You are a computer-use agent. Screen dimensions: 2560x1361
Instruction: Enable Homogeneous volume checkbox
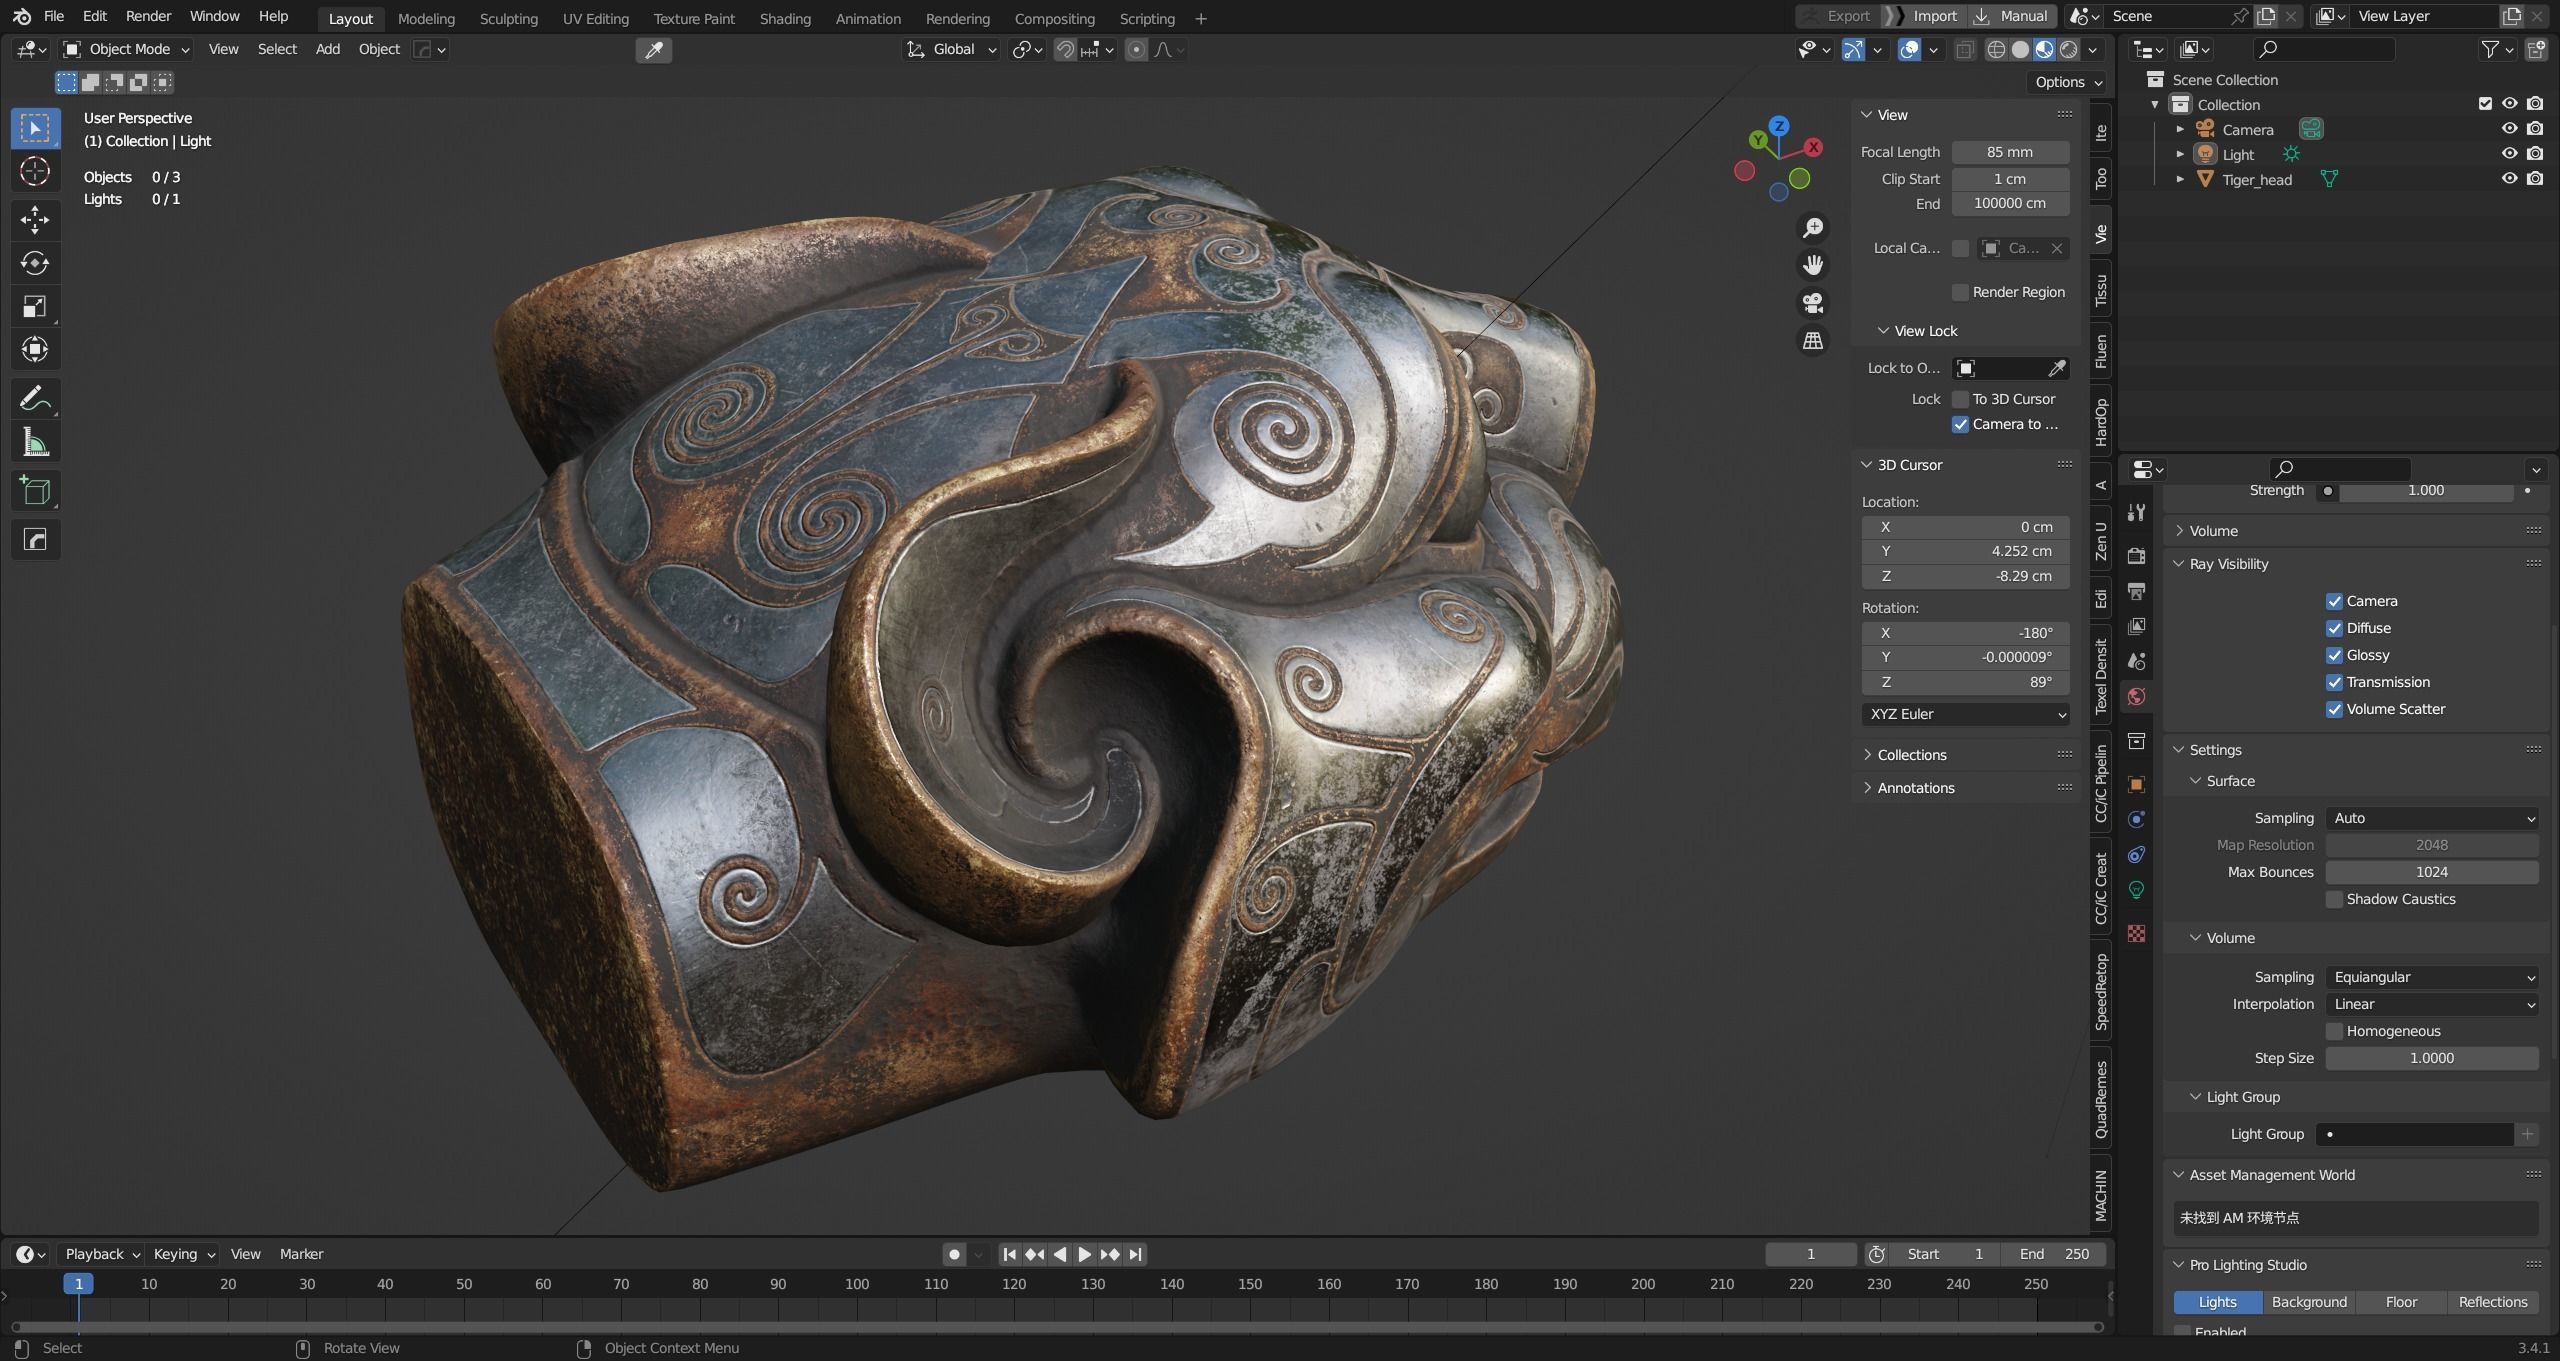[x=2334, y=1031]
